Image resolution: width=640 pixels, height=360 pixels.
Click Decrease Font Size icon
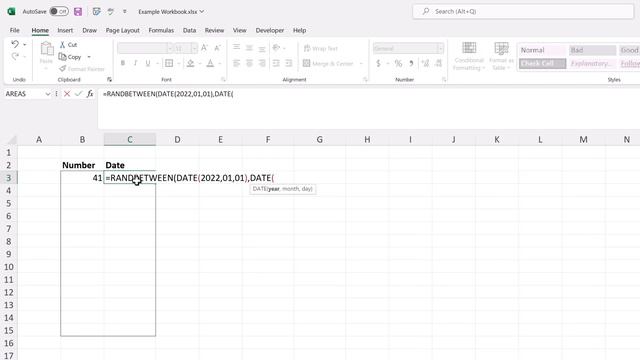(x=217, y=48)
